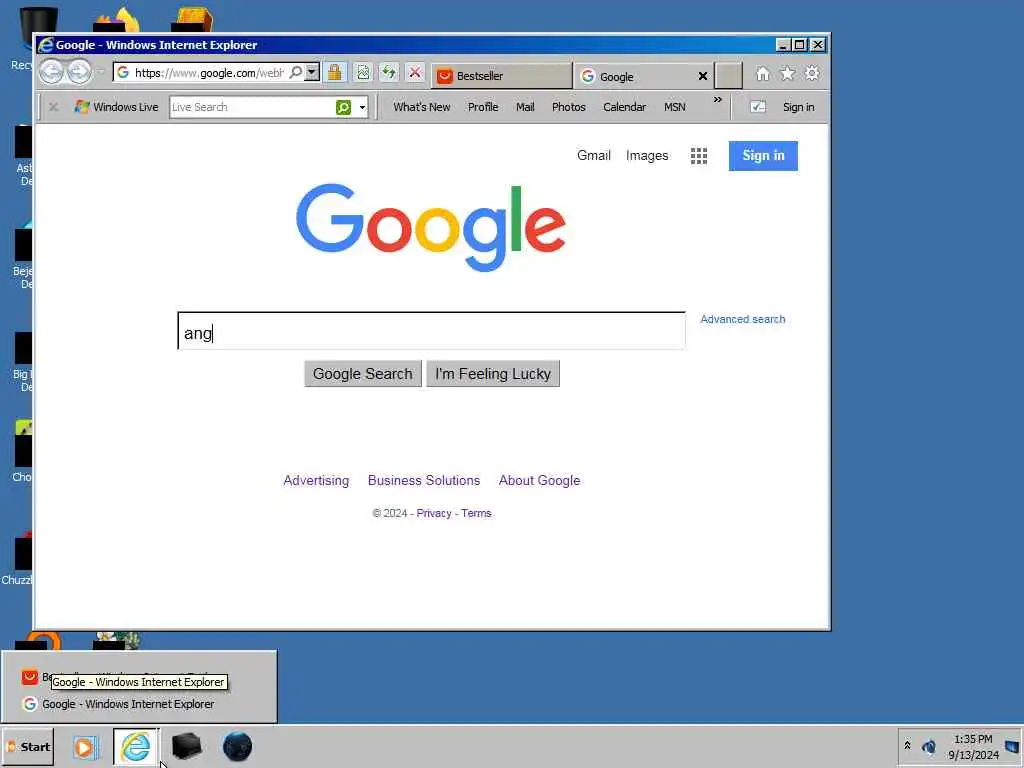Close the Windows Live toolbar

click(x=54, y=107)
